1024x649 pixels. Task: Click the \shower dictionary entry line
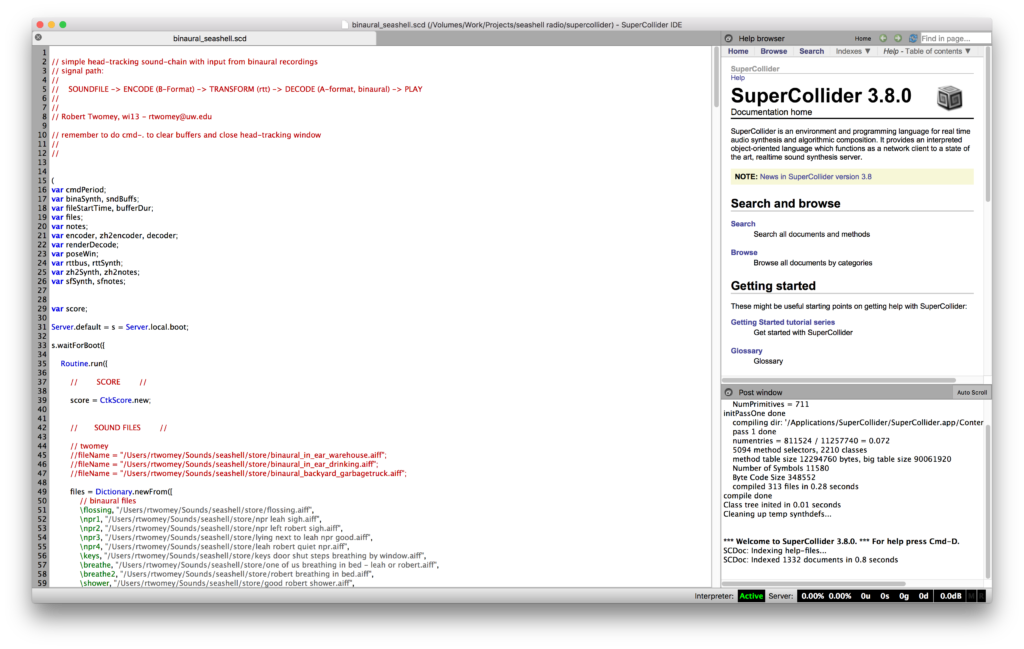pos(217,583)
